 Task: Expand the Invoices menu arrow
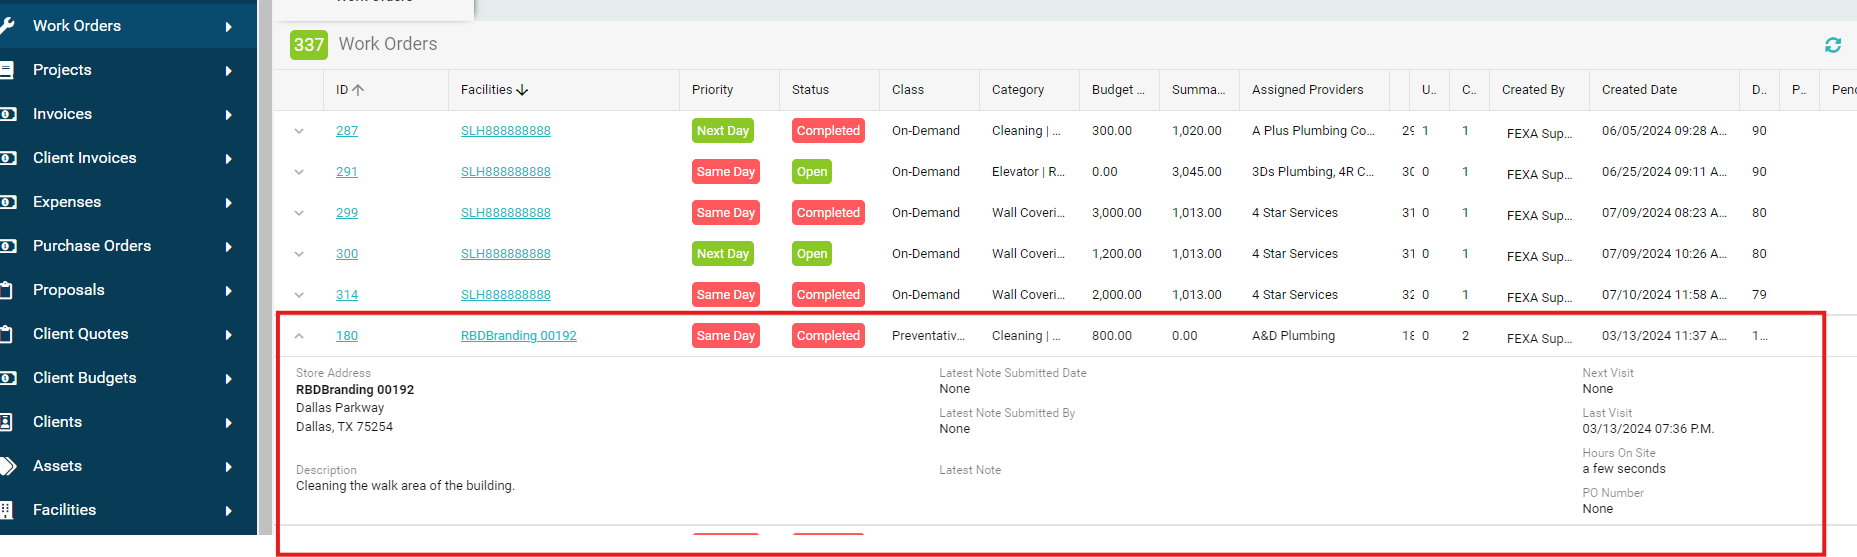(x=228, y=115)
